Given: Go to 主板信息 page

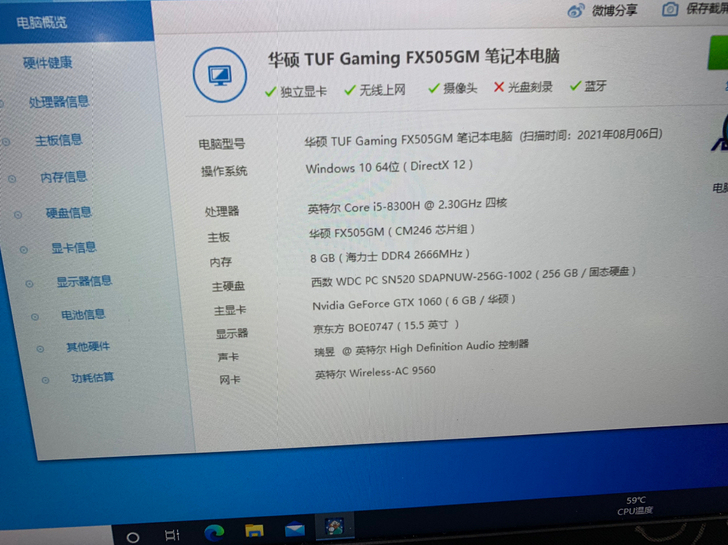Looking at the screenshot, I should point(59,140).
